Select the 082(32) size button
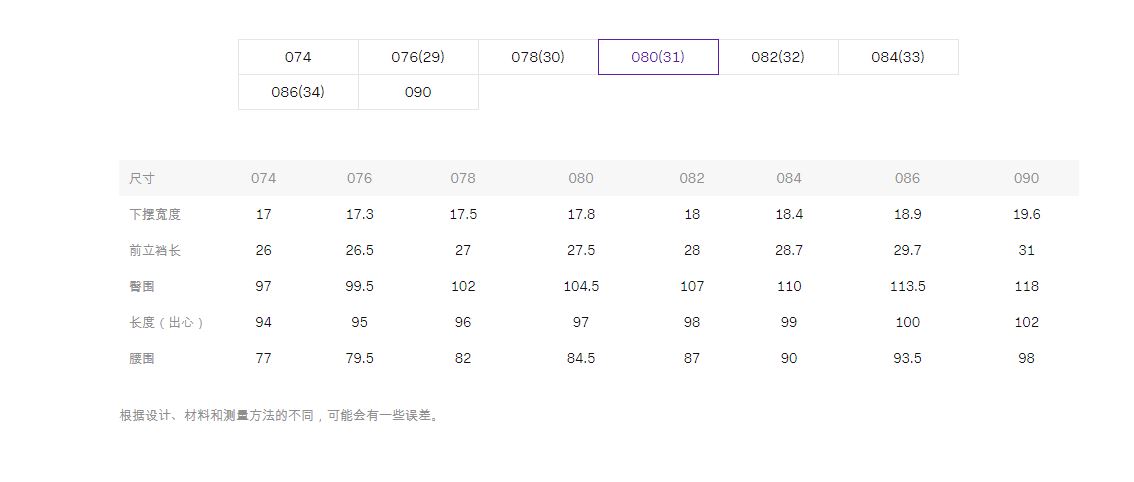The width and height of the screenshot is (1134, 482). pos(778,57)
